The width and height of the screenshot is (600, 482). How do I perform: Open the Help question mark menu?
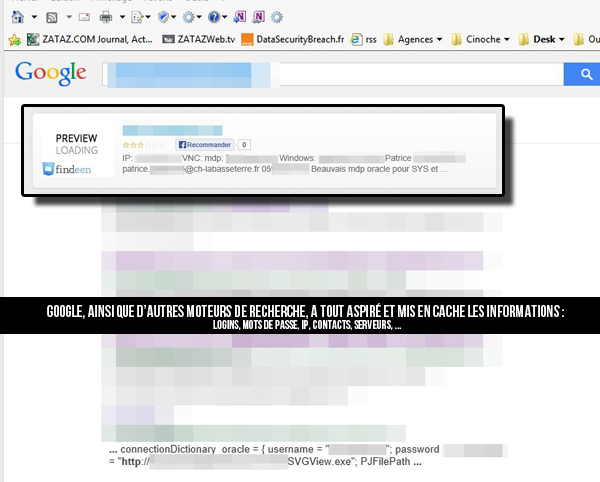214,17
